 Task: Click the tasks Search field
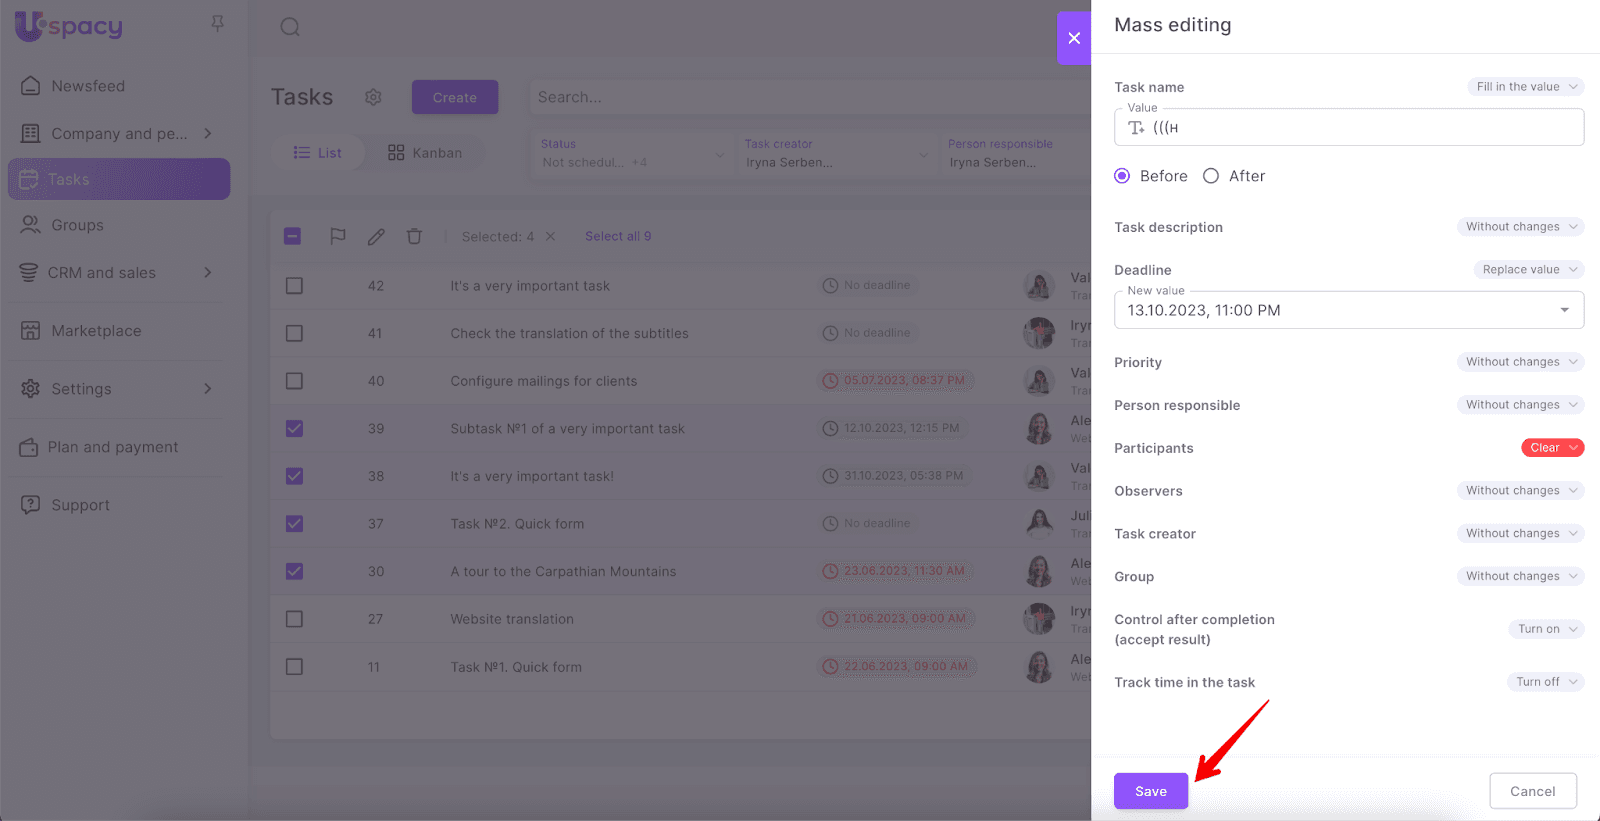[x=808, y=97]
